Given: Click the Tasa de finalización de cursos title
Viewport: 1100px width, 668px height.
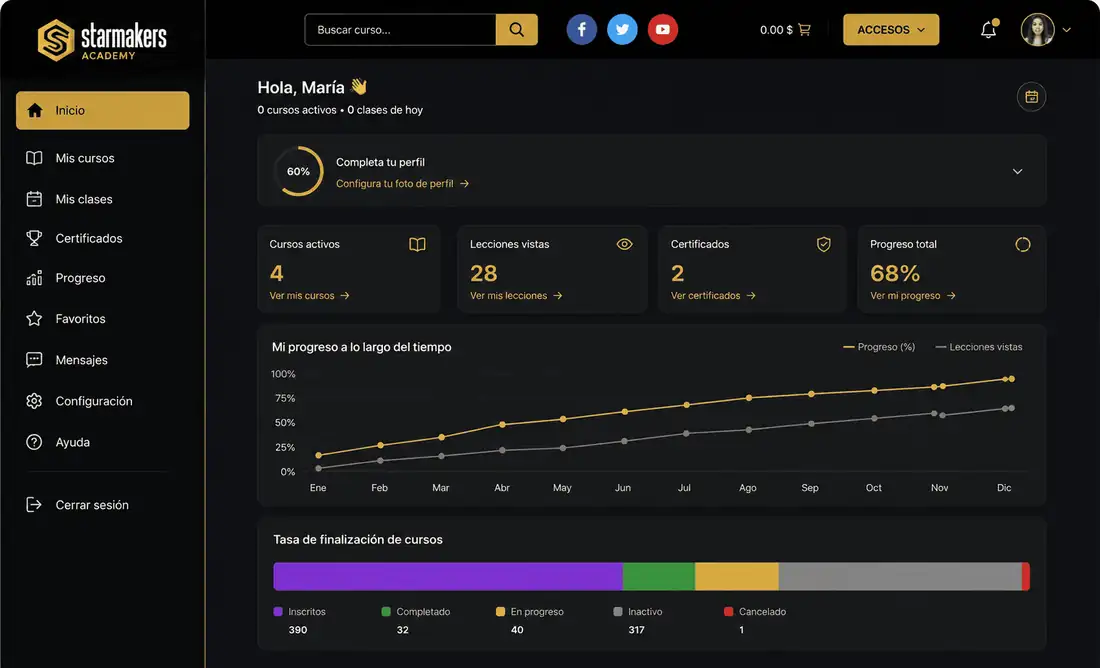Looking at the screenshot, I should point(358,540).
